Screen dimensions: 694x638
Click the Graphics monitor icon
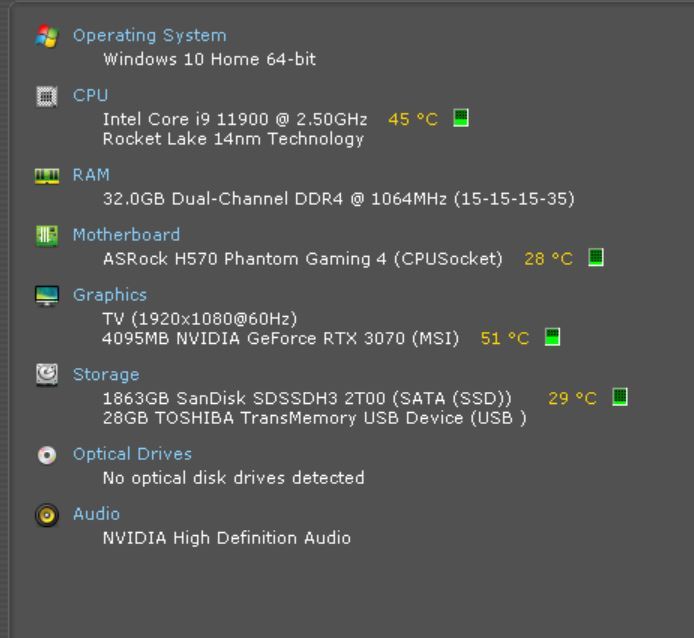click(46, 295)
